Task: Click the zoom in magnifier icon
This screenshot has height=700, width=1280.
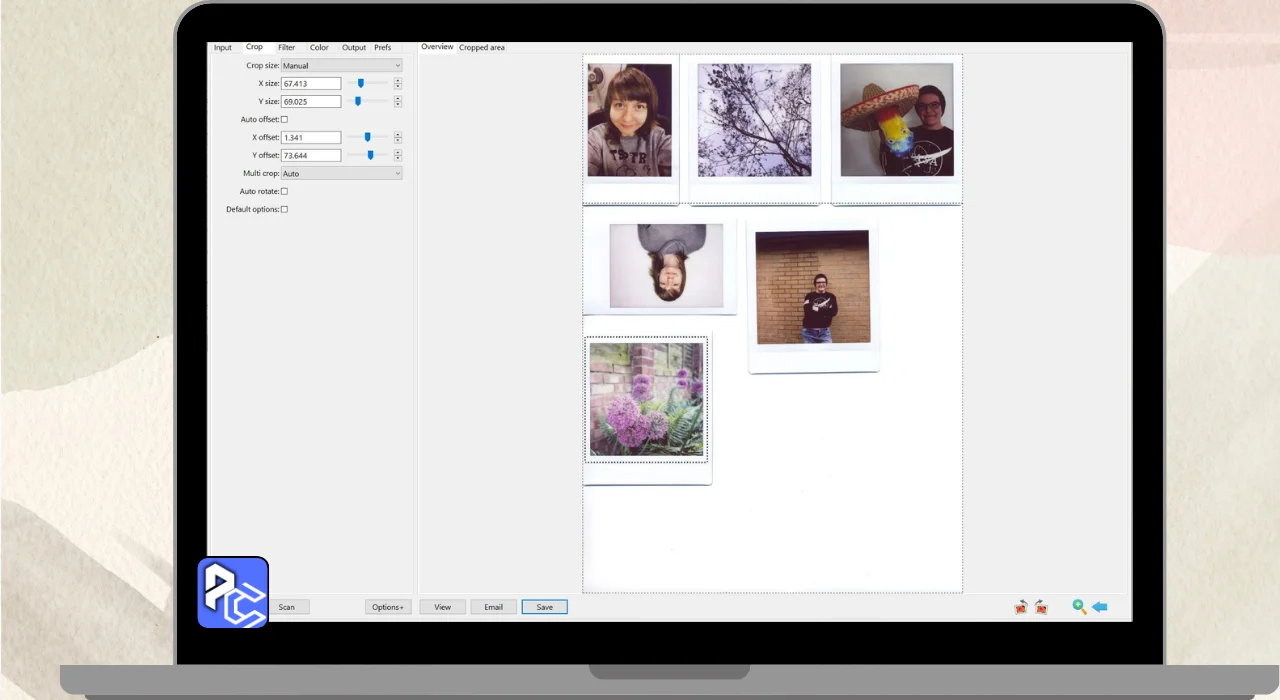Action: (1079, 607)
